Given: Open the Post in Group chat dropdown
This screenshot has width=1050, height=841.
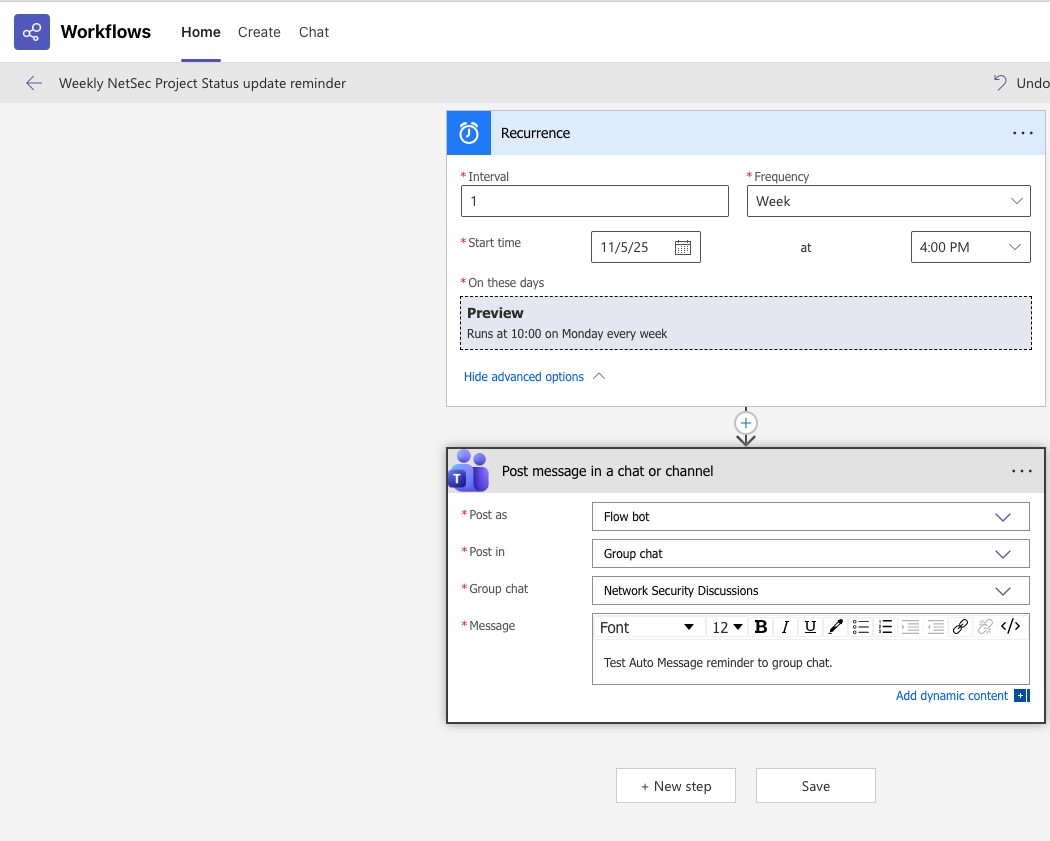Looking at the screenshot, I should [x=810, y=554].
